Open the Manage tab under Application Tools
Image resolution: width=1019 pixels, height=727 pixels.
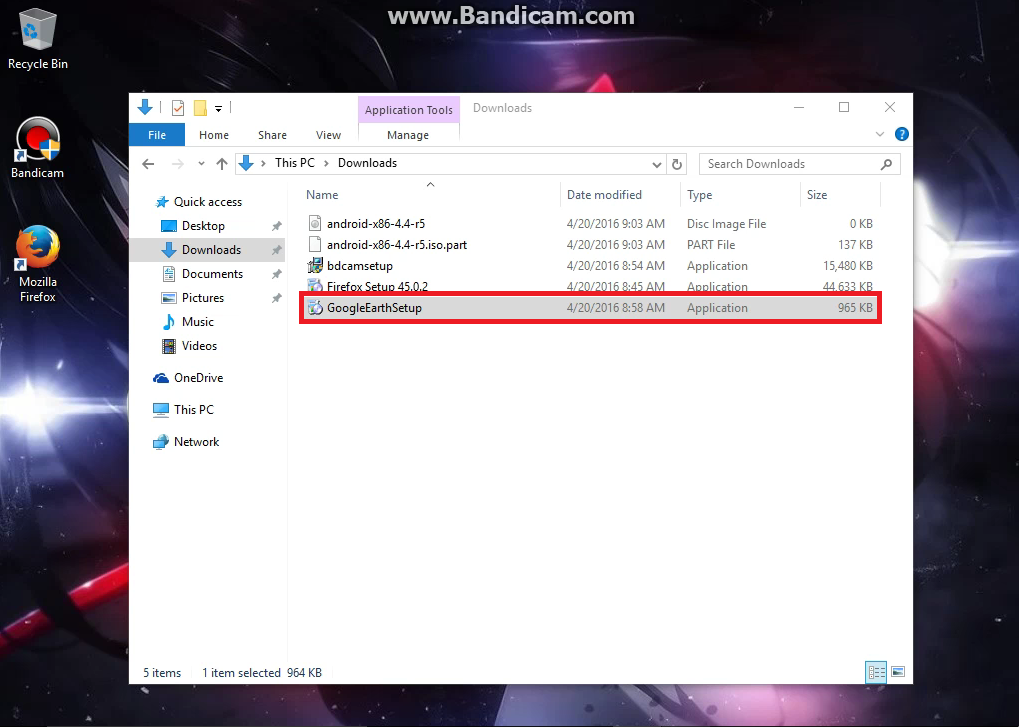408,135
